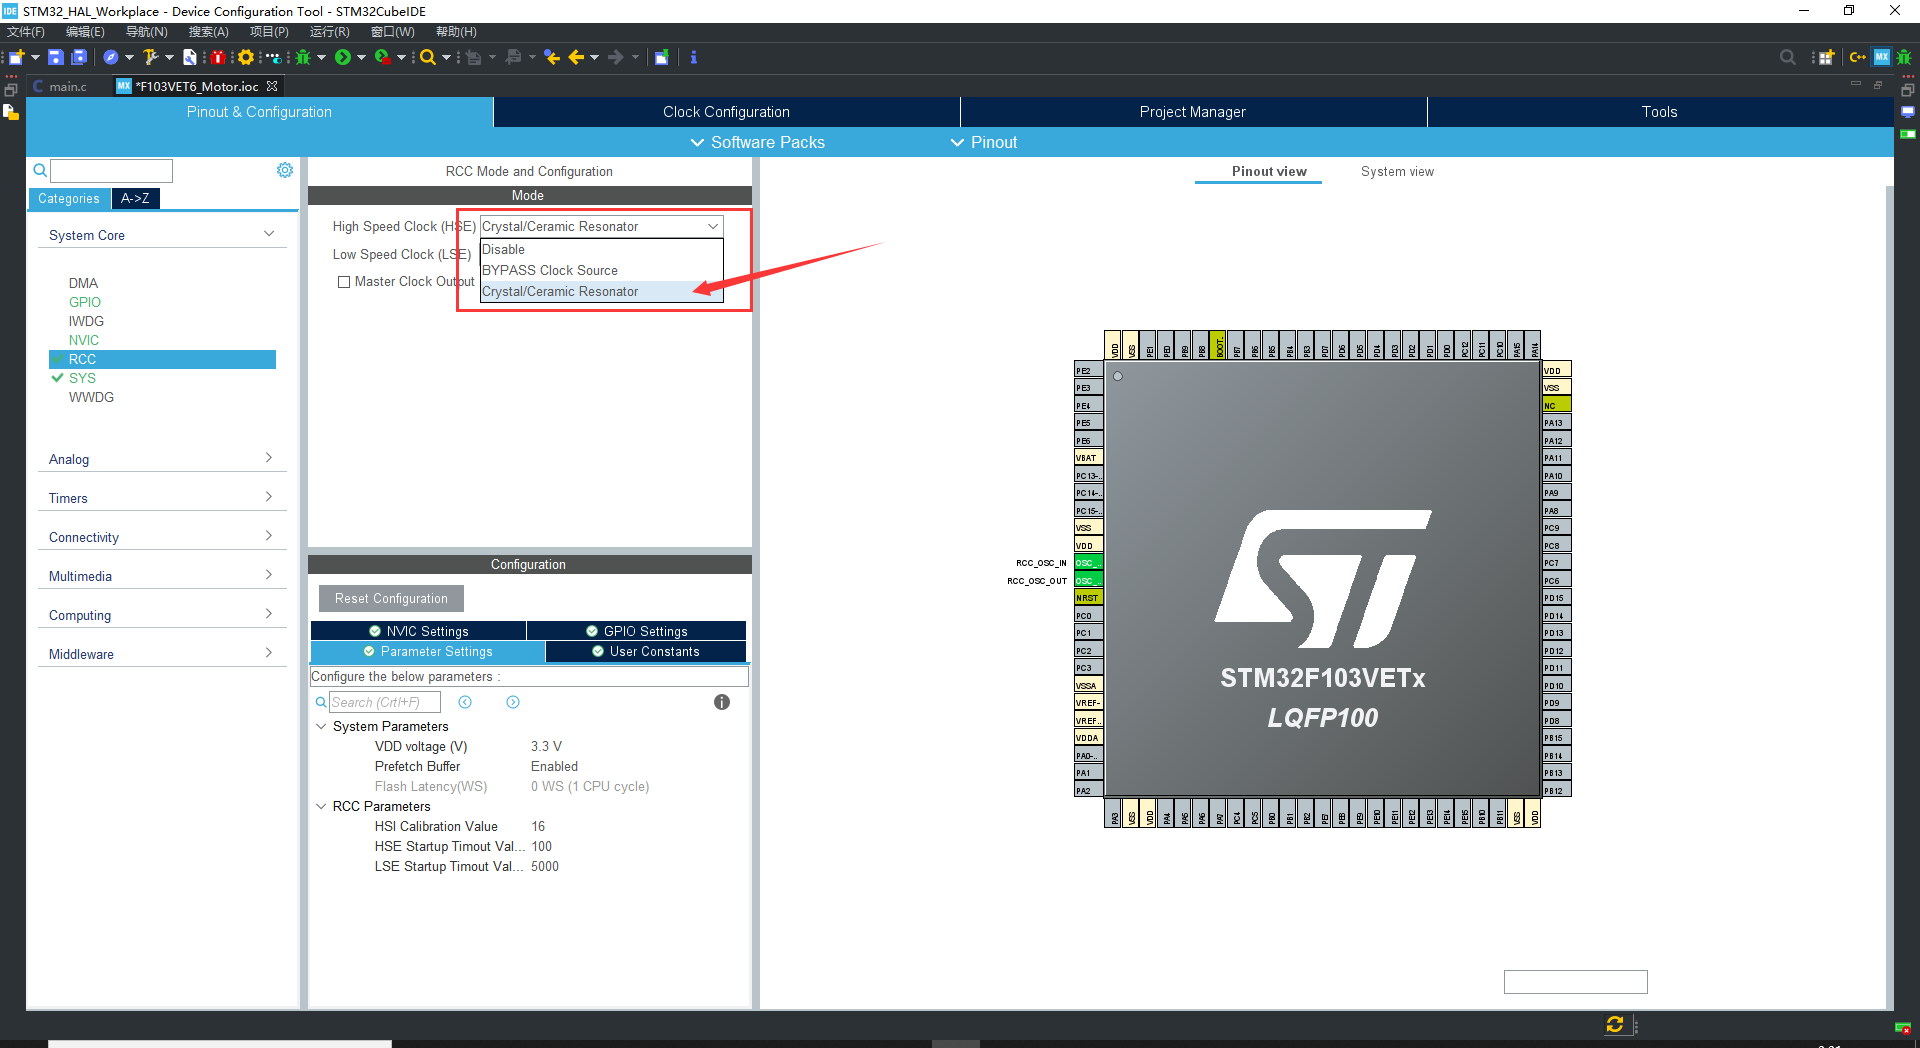The width and height of the screenshot is (1920, 1048).
Task: Click the hammer Build icon
Action: coord(150,57)
